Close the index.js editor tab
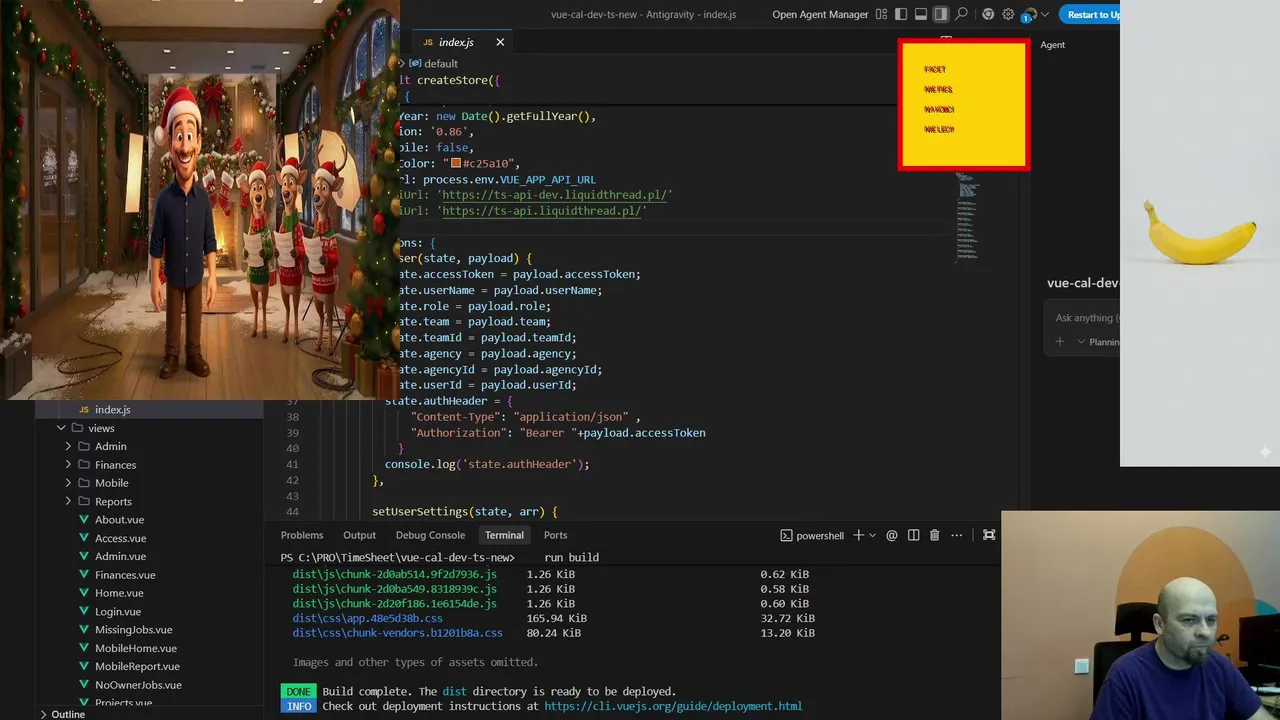Screen dimensions: 1280x720 click(x=500, y=42)
